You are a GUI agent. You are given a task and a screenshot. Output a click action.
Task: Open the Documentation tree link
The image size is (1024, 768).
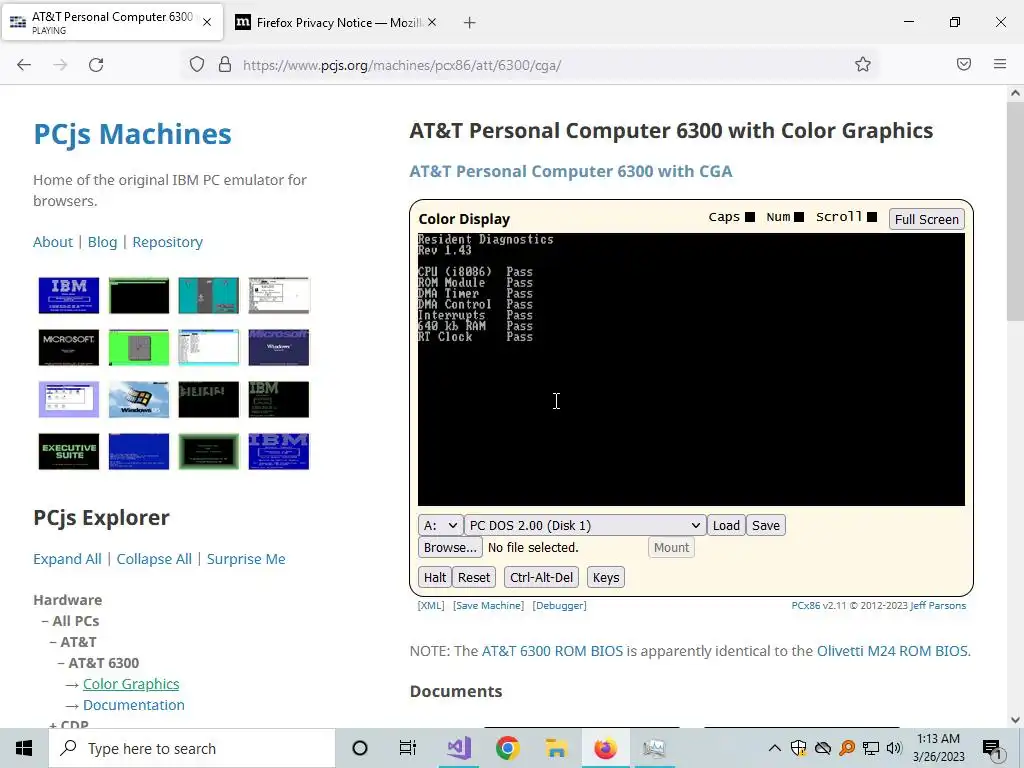pyautogui.click(x=134, y=705)
